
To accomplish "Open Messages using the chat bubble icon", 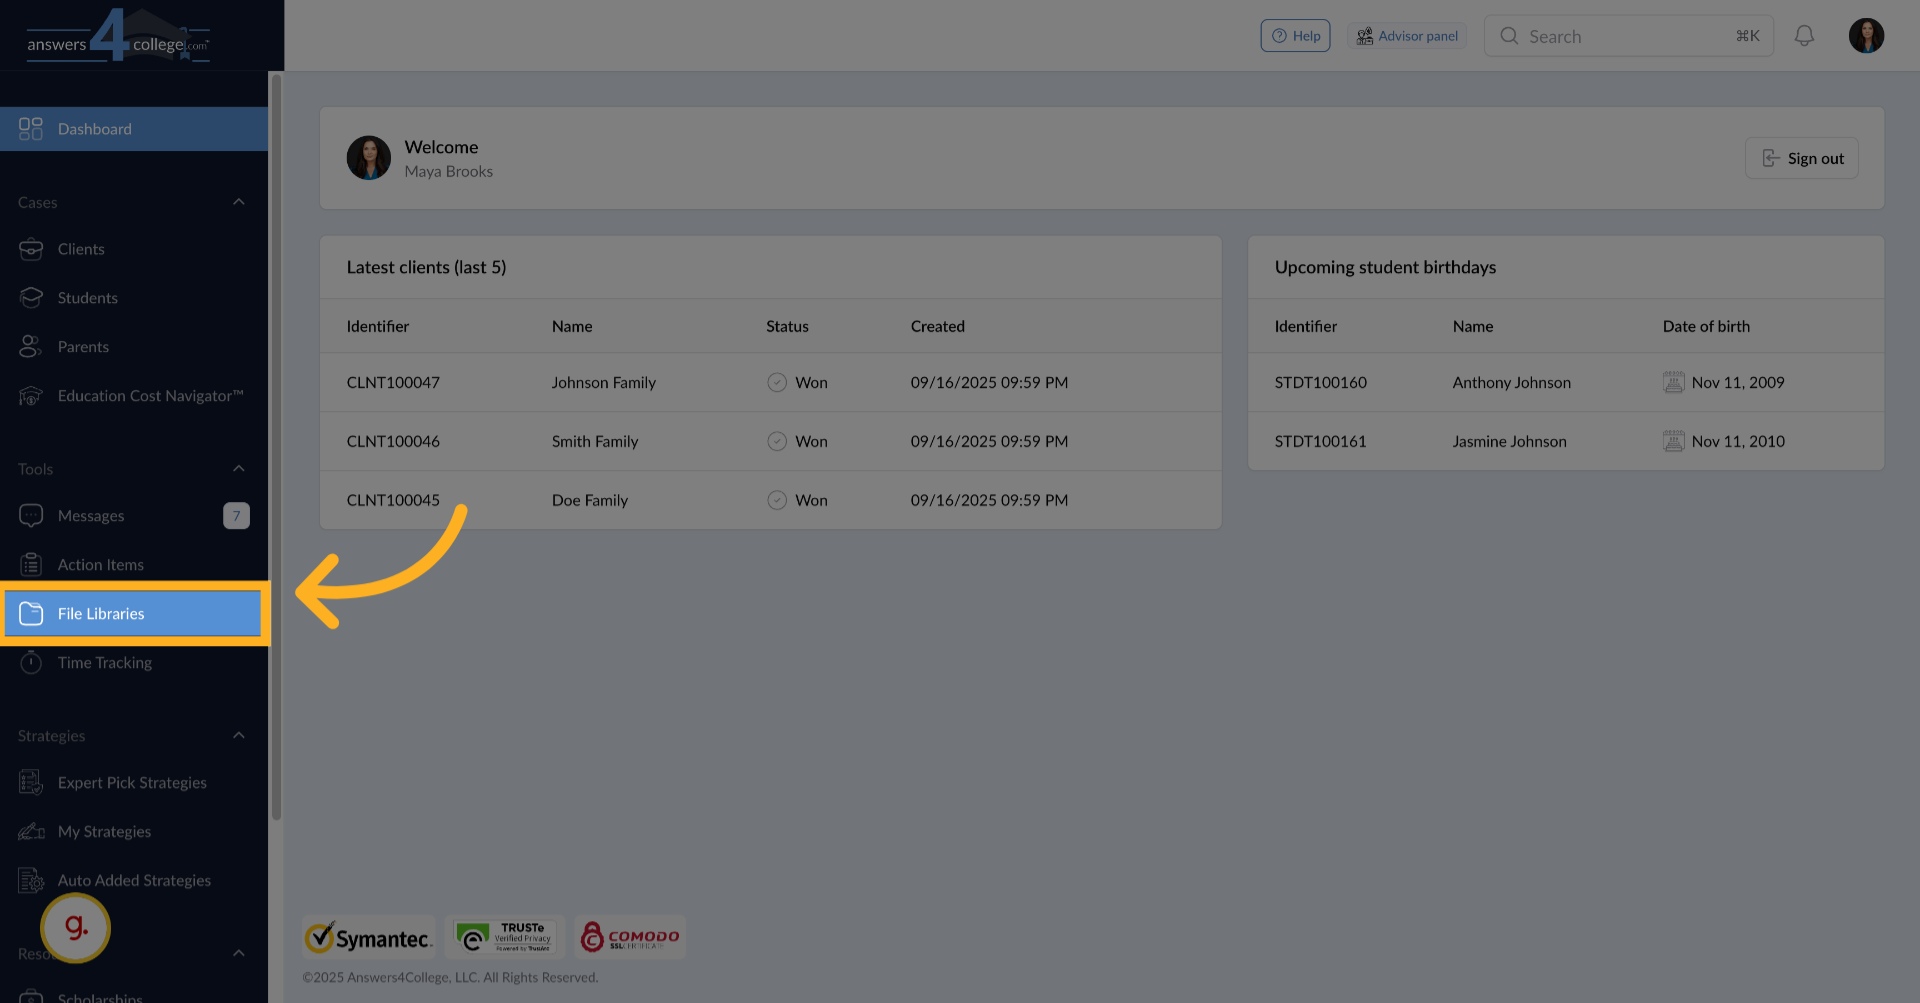I will coord(31,515).
